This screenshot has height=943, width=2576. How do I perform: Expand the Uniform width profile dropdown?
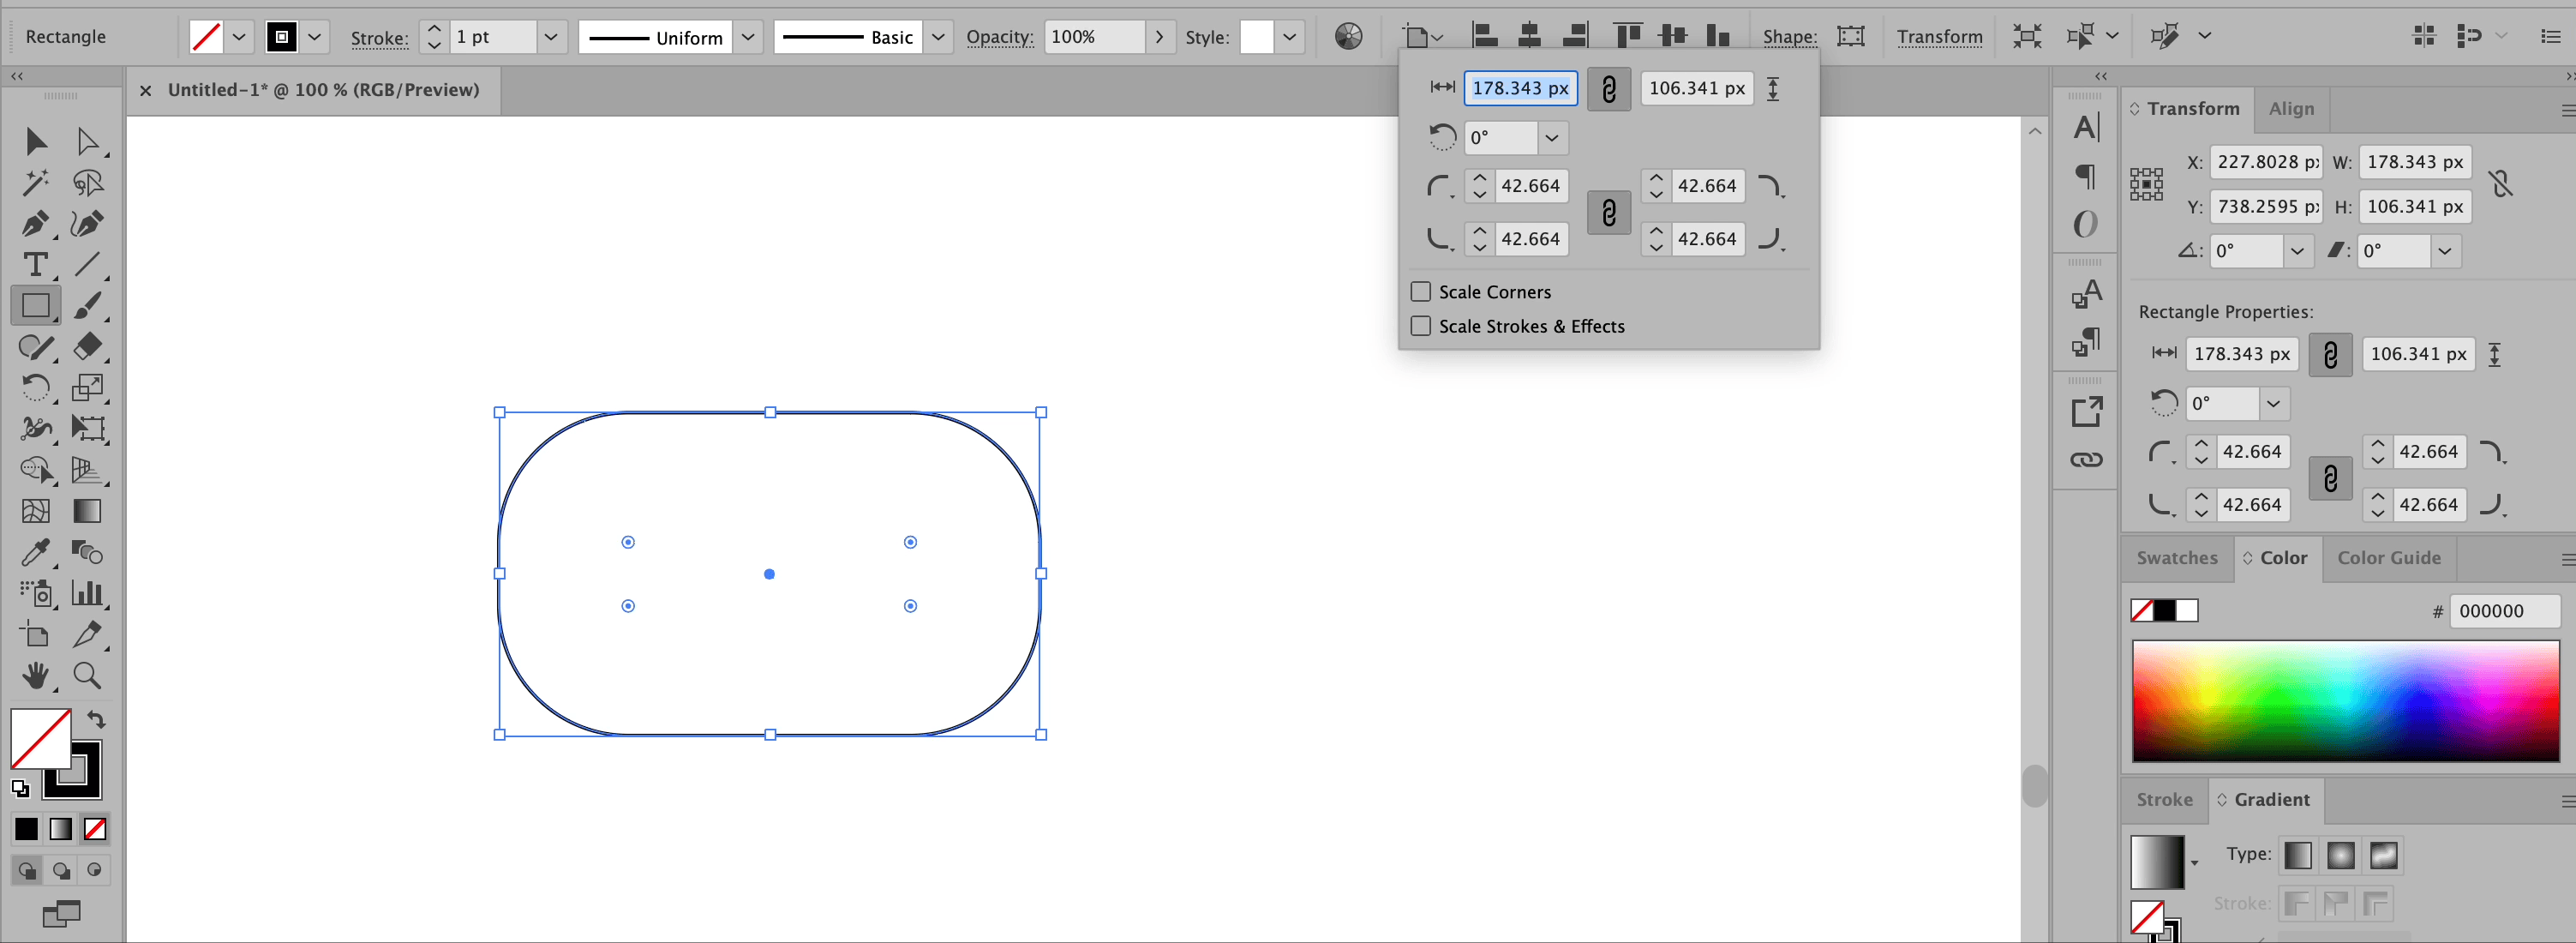tap(747, 37)
